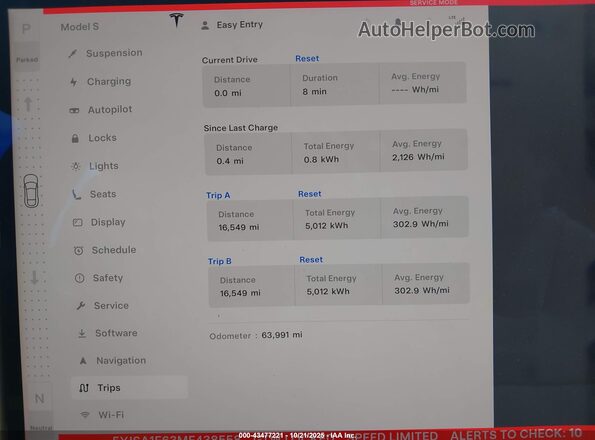Viewport: 595px width, 440px height.
Task: Open the Charging menu
Action: coord(101,82)
